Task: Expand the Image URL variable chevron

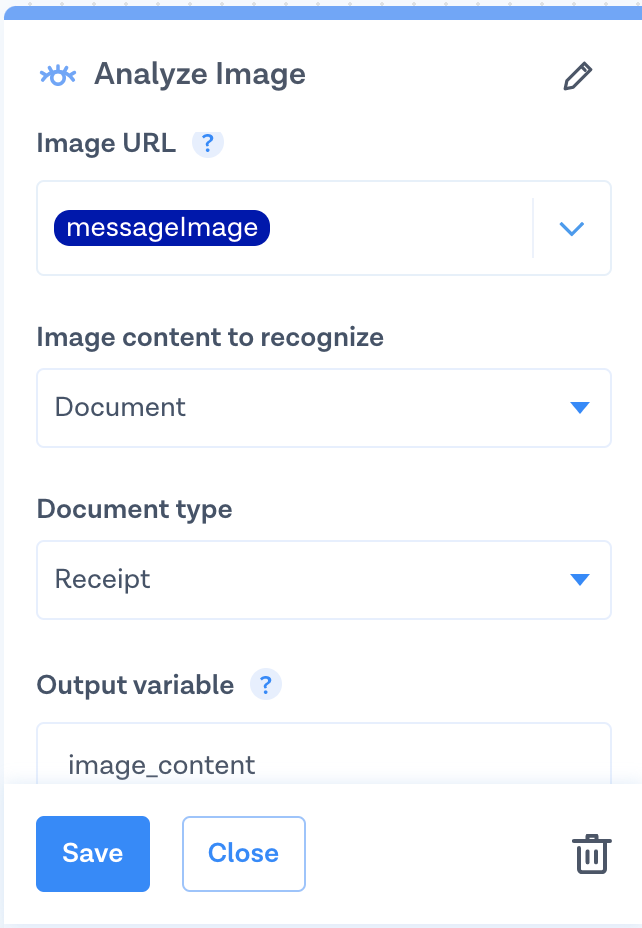Action: 571,228
